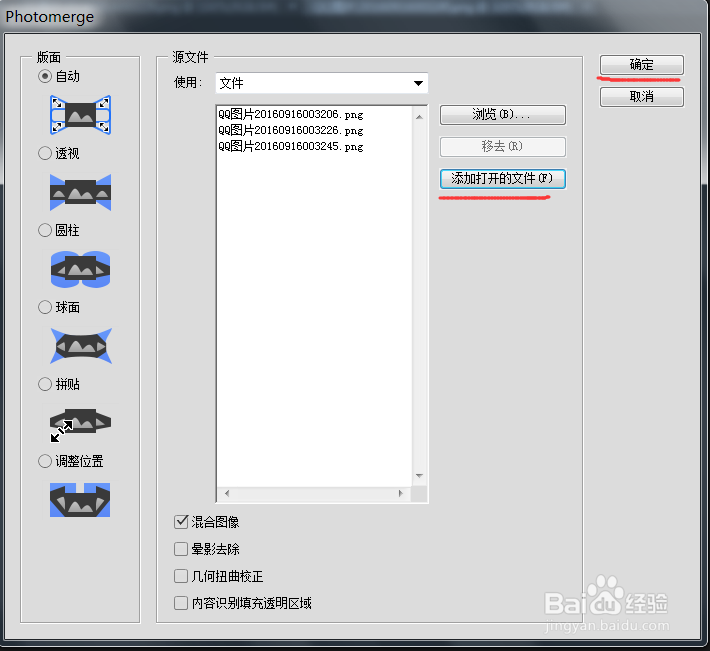Open the 使用 source dropdown
Viewport: 710px width, 651px height.
coord(321,83)
